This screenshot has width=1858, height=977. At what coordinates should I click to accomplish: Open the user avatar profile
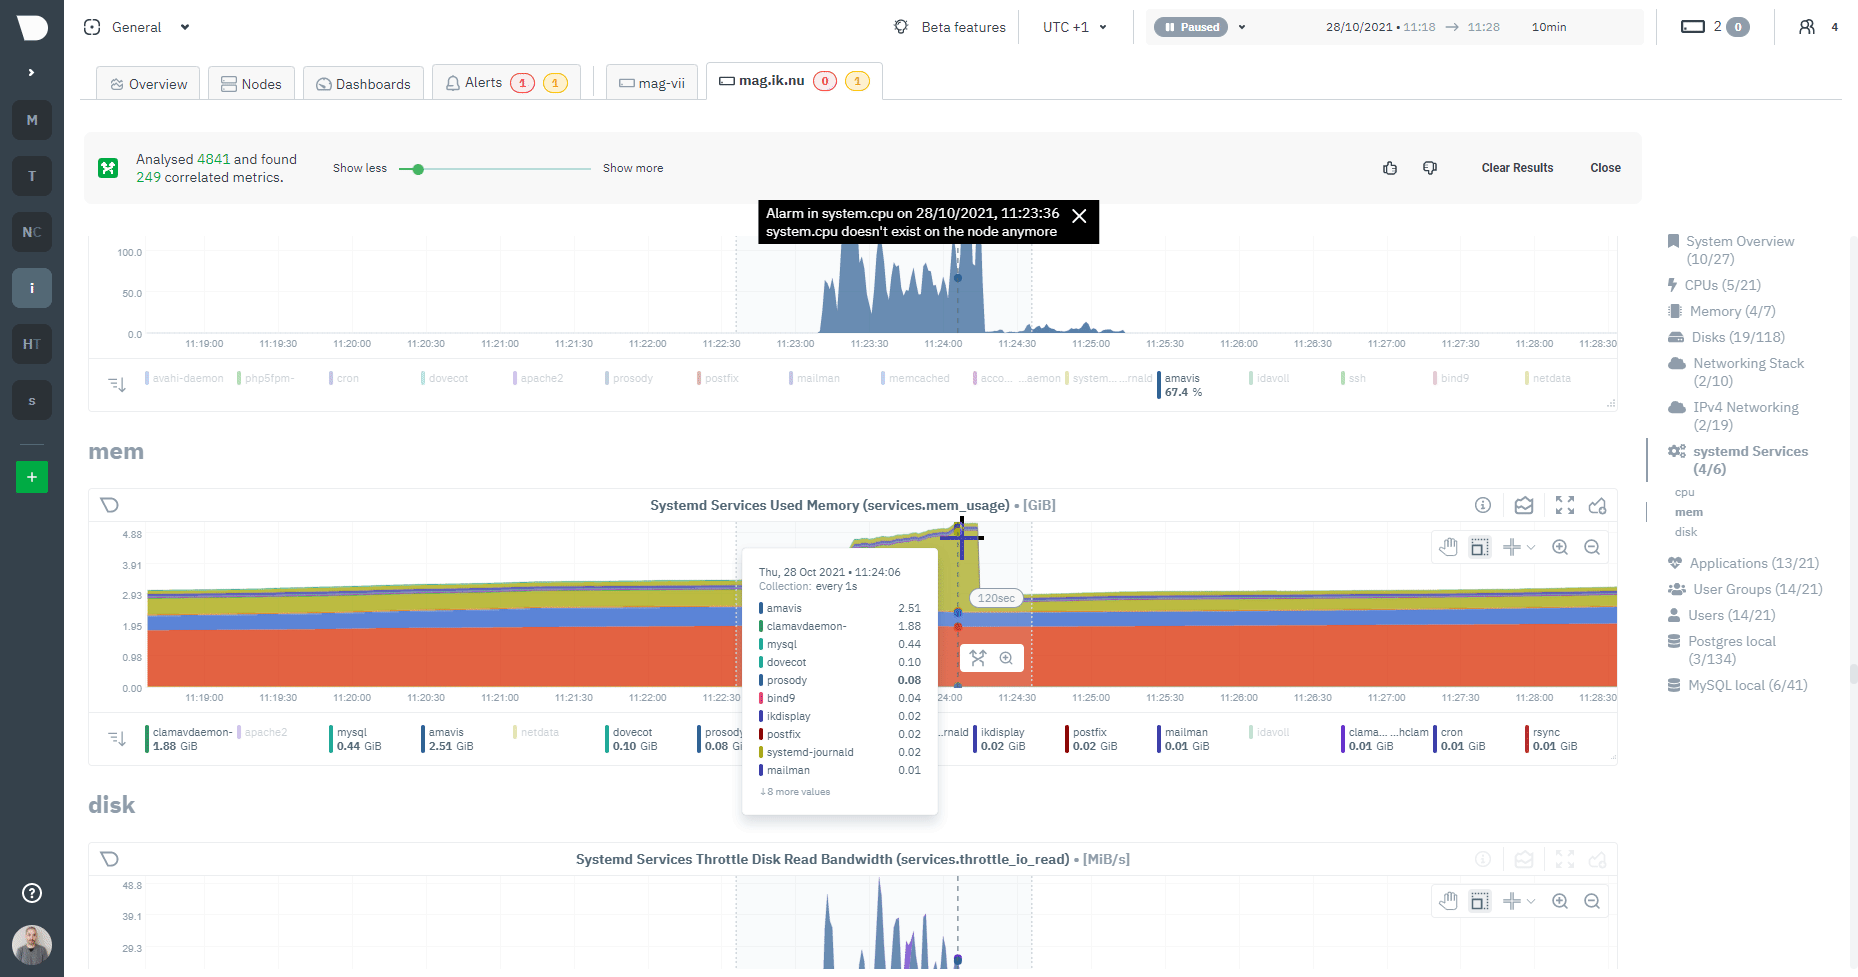[x=32, y=945]
